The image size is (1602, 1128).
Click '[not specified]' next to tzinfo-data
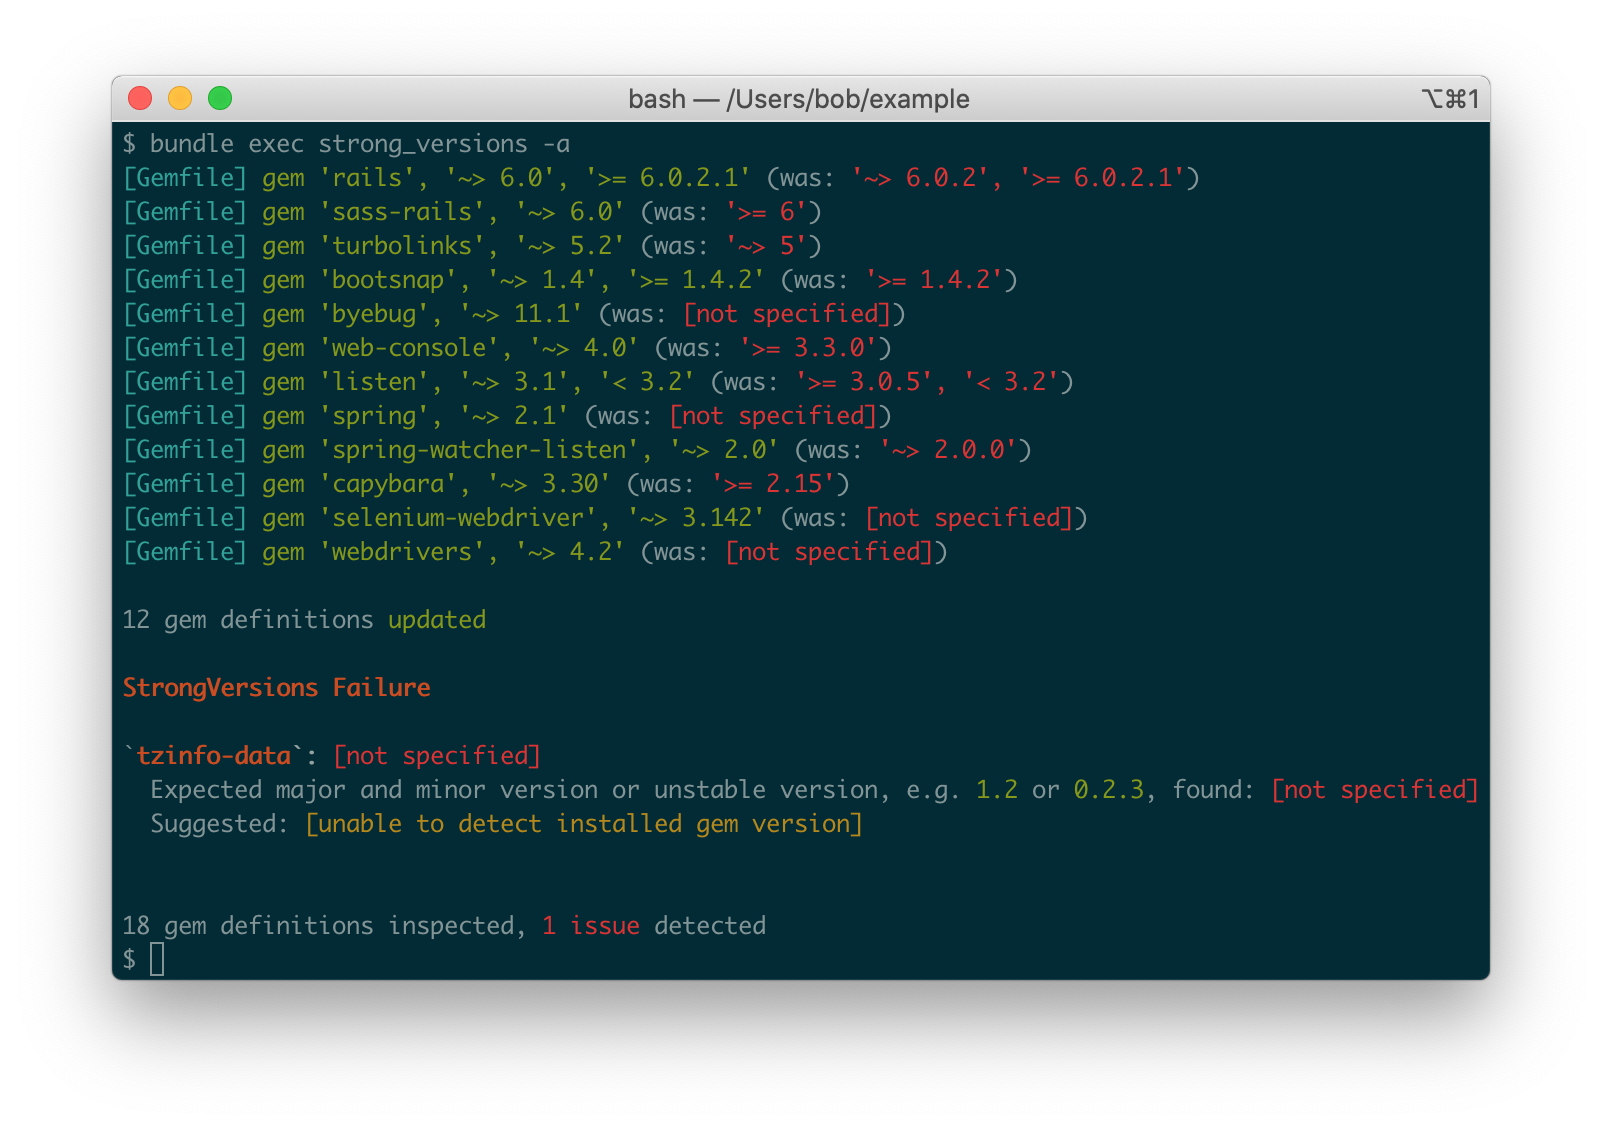(437, 756)
